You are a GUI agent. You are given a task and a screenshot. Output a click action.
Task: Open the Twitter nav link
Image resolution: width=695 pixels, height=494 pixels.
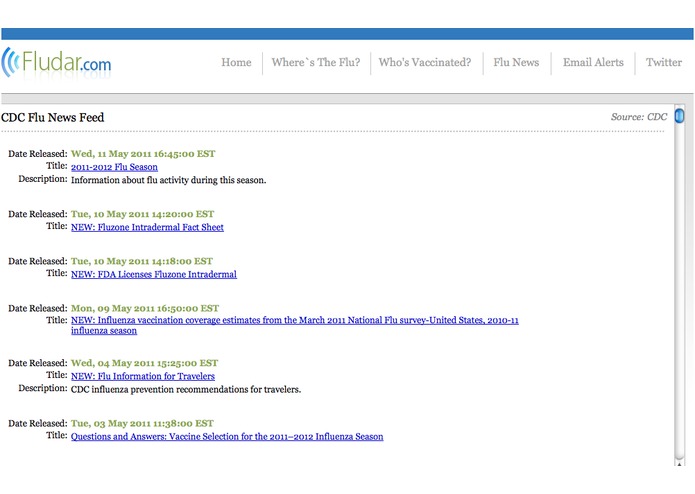[664, 62]
